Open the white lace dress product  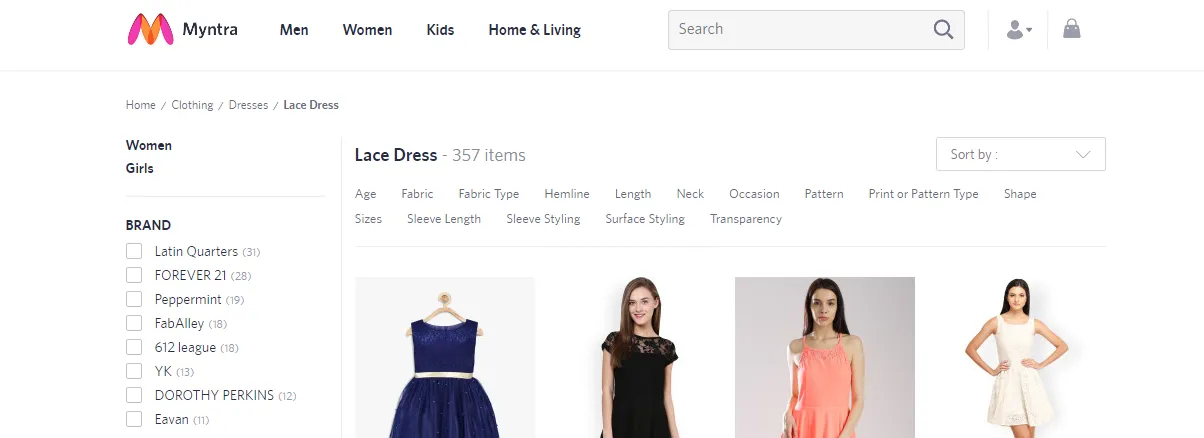1015,357
